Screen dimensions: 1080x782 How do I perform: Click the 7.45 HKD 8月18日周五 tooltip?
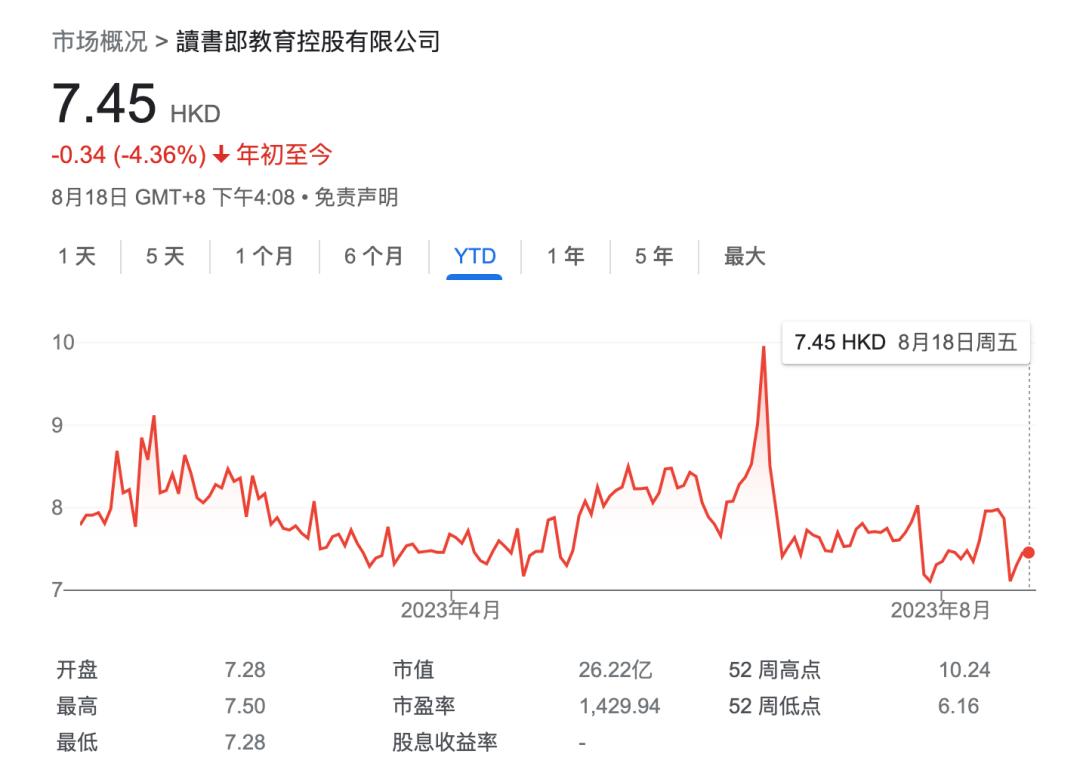(x=906, y=342)
